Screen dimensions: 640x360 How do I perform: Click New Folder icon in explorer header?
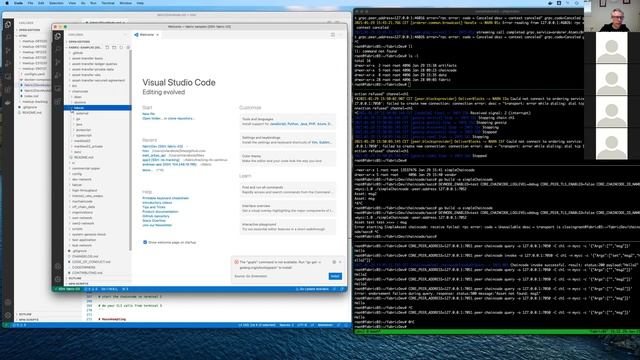114,47
